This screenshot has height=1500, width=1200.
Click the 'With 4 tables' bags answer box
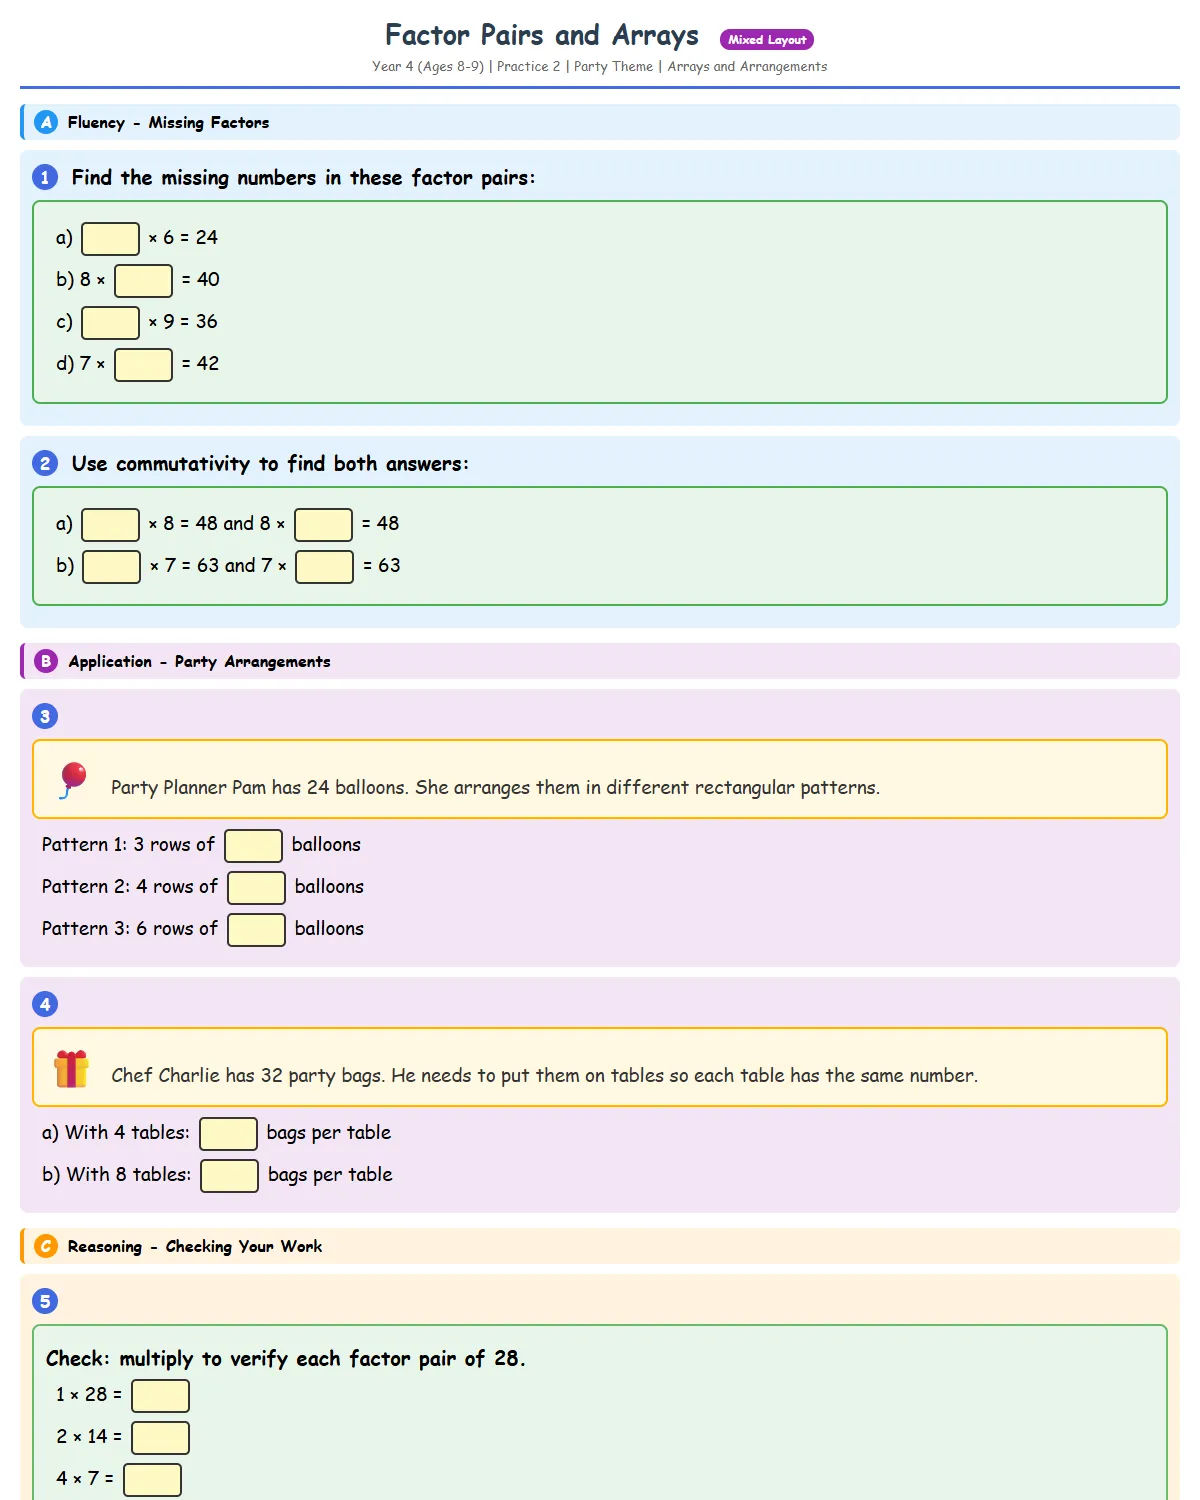pos(228,1134)
